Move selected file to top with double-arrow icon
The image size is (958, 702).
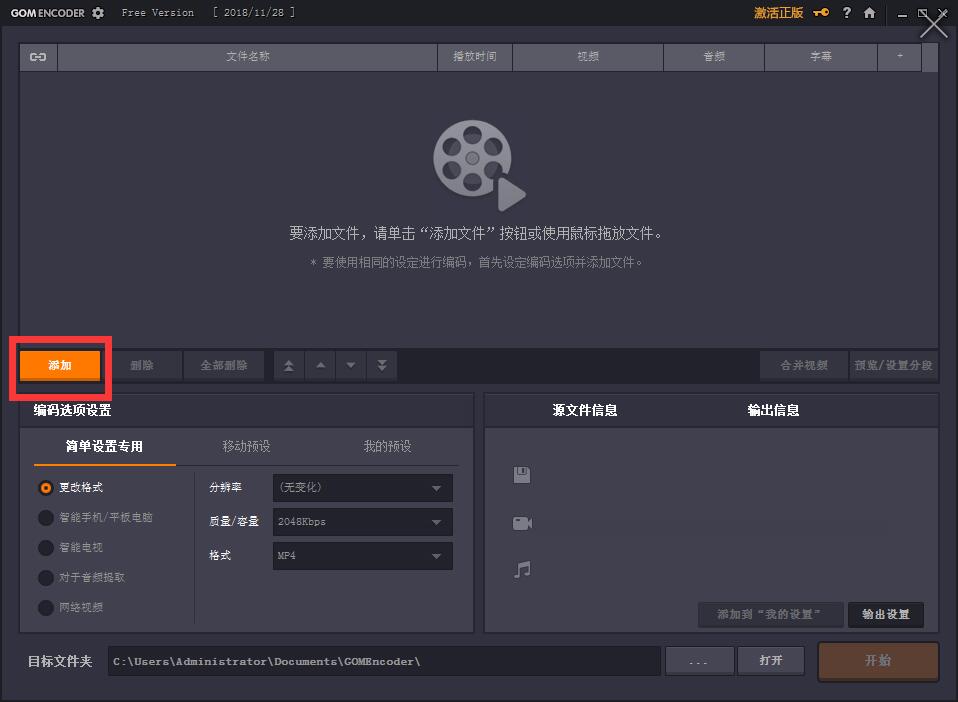288,365
